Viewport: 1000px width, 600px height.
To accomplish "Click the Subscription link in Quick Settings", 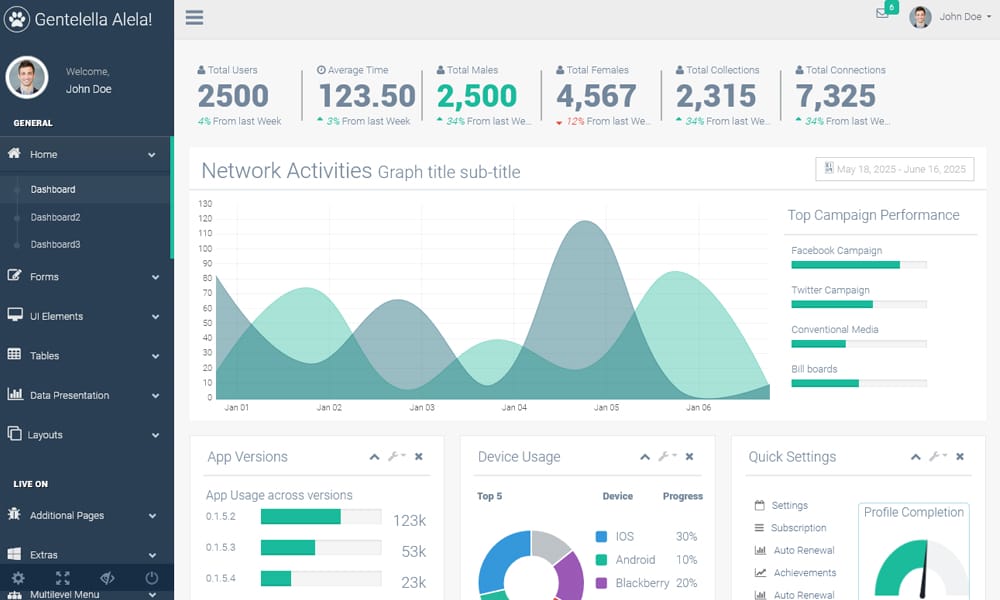I will pos(798,528).
